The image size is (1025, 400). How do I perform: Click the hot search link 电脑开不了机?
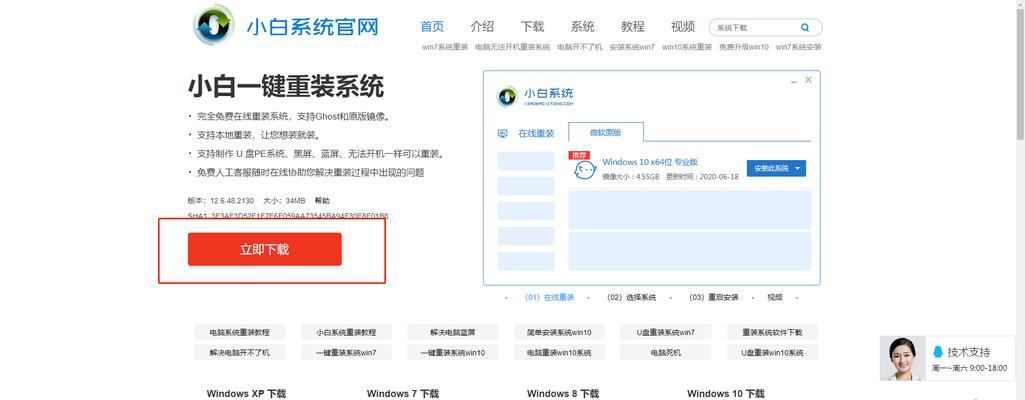(580, 47)
